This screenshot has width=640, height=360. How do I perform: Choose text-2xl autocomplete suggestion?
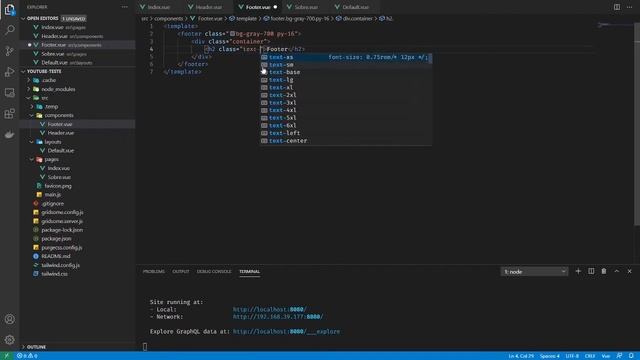[346, 95]
